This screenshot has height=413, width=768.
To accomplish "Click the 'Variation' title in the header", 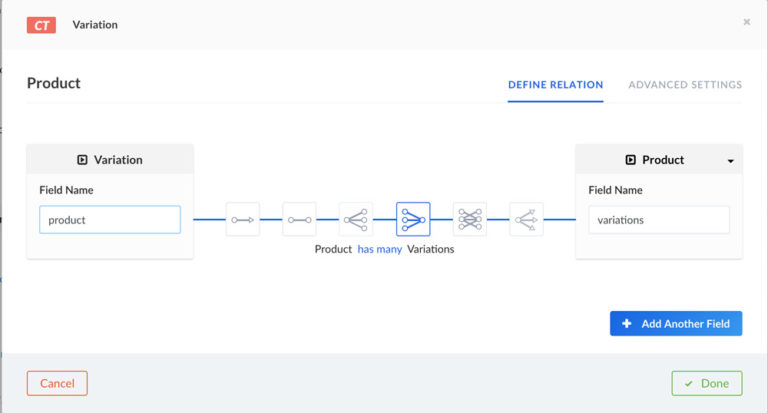I will tap(95, 24).
